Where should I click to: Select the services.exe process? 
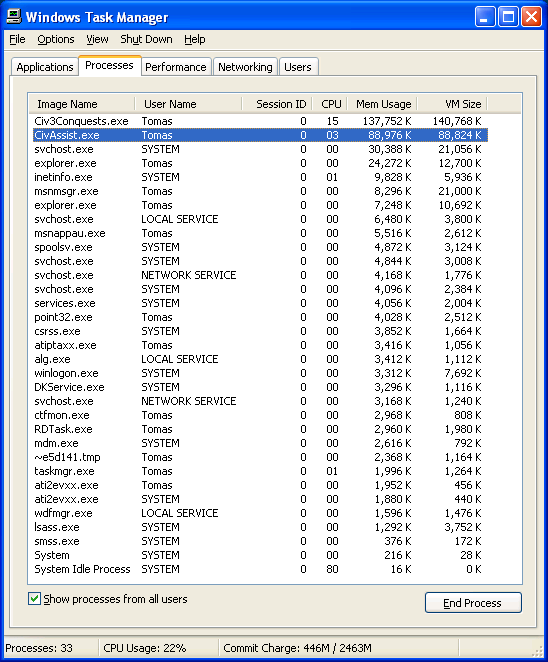point(258,303)
